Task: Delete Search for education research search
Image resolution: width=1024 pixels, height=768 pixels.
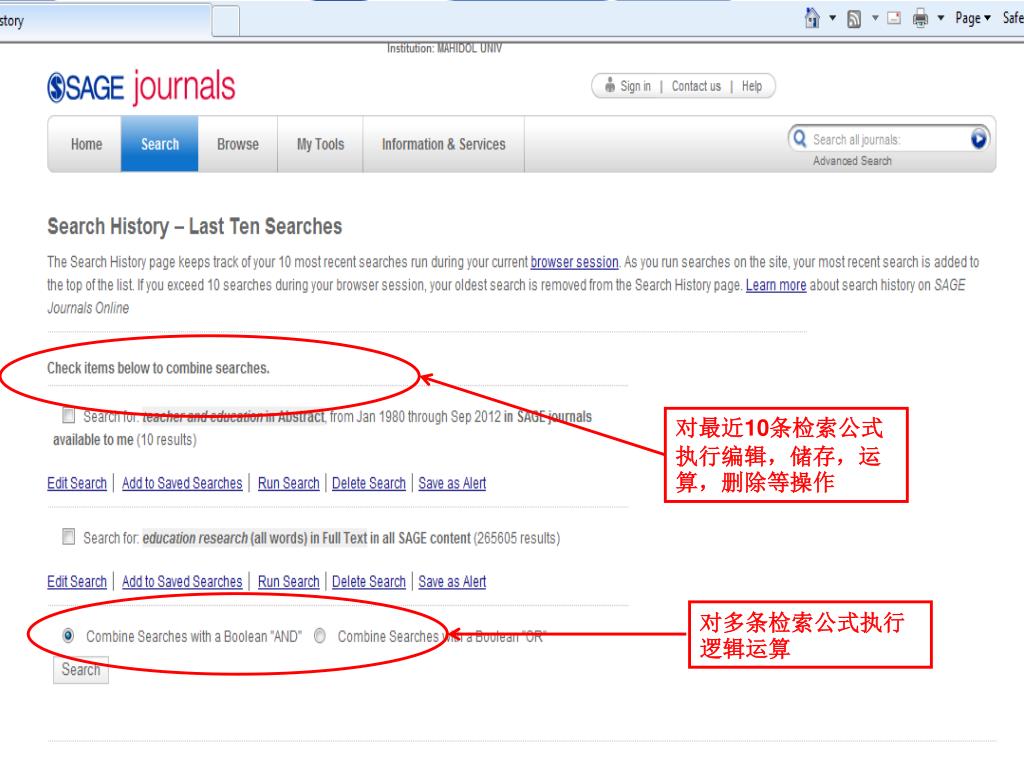Action: (x=369, y=581)
